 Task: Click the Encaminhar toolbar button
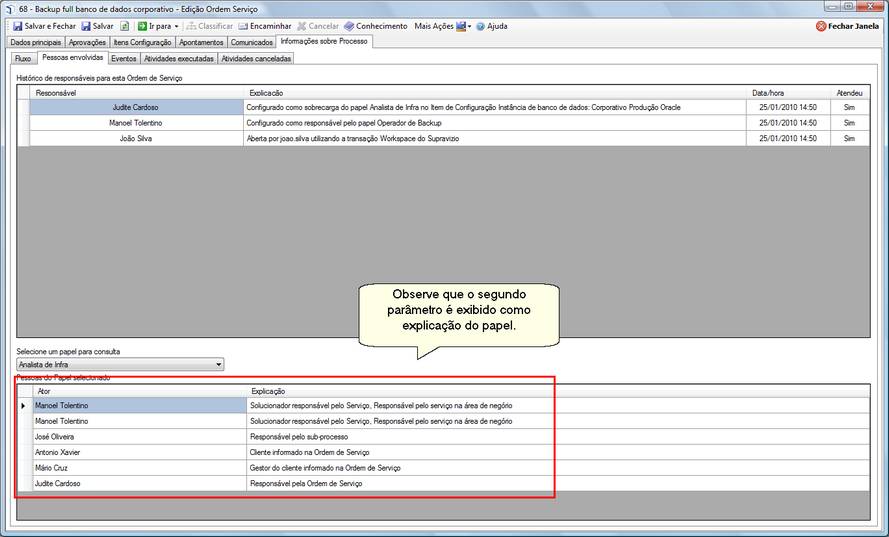coord(265,26)
